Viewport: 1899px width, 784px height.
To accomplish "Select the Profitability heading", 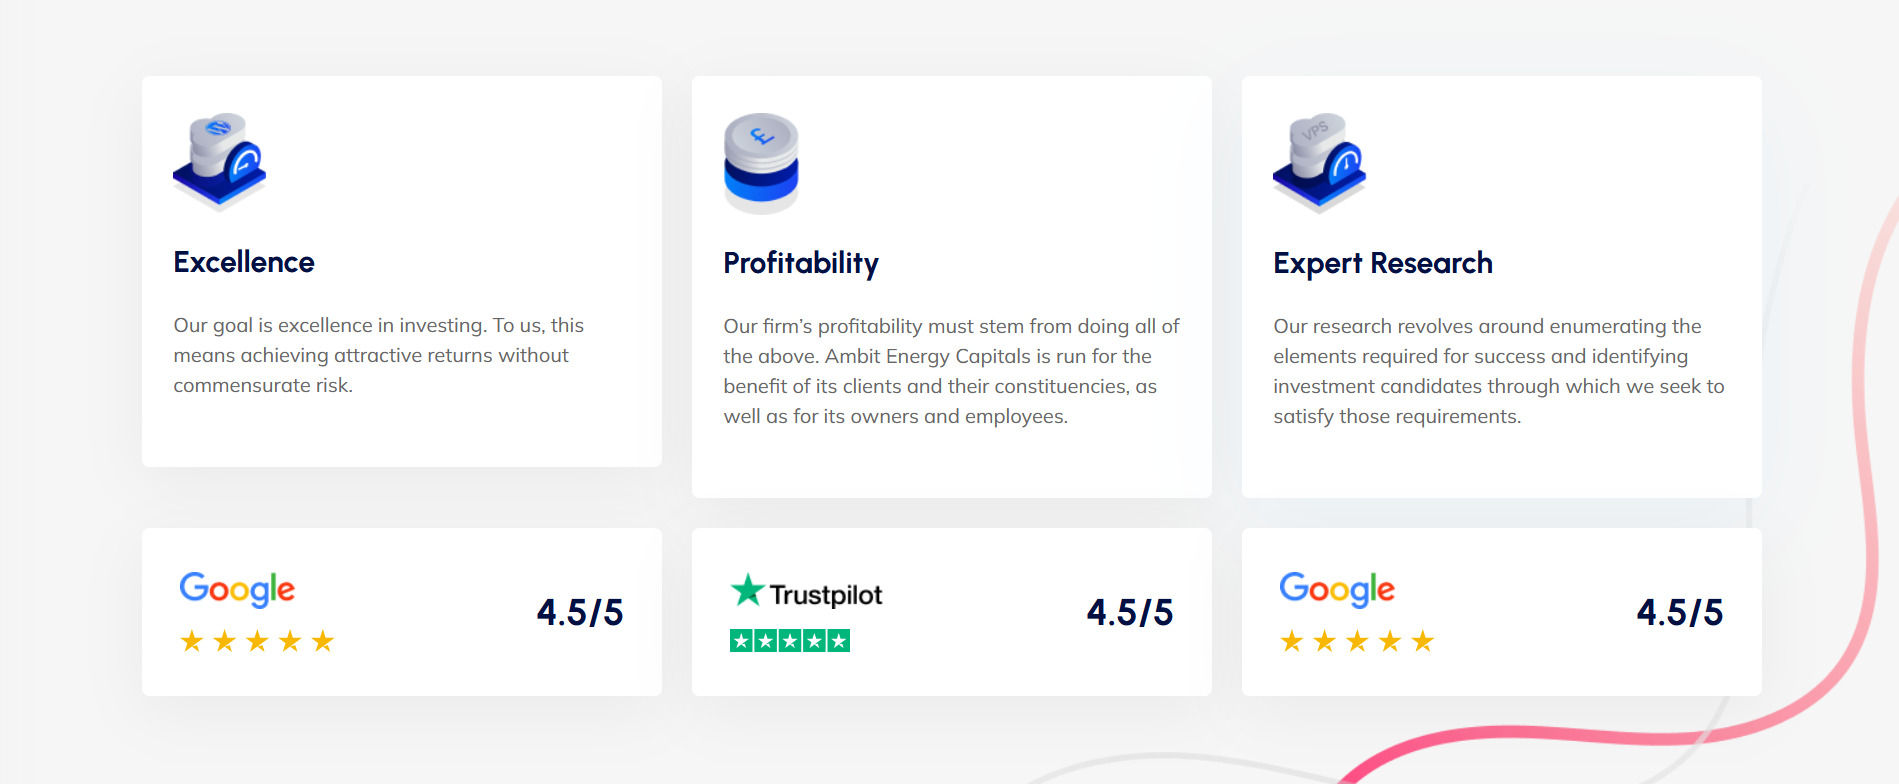I will coord(801,263).
